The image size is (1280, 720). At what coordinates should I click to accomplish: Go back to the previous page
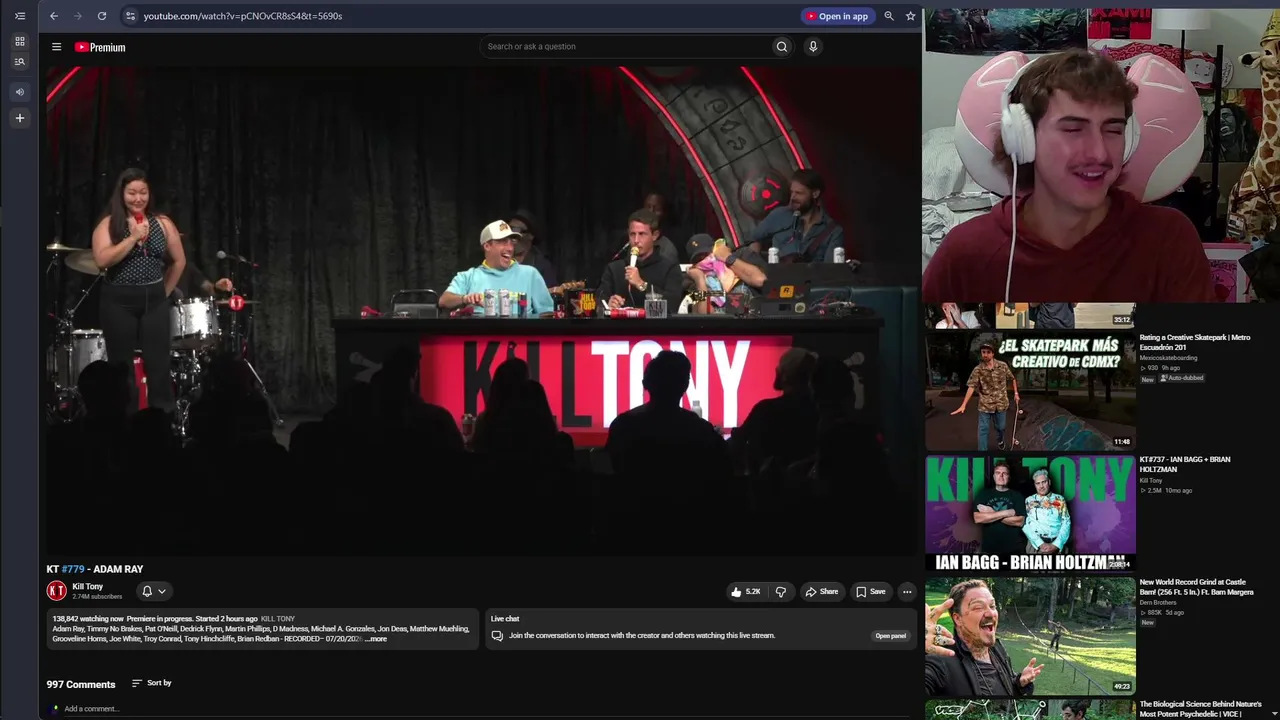coord(54,16)
